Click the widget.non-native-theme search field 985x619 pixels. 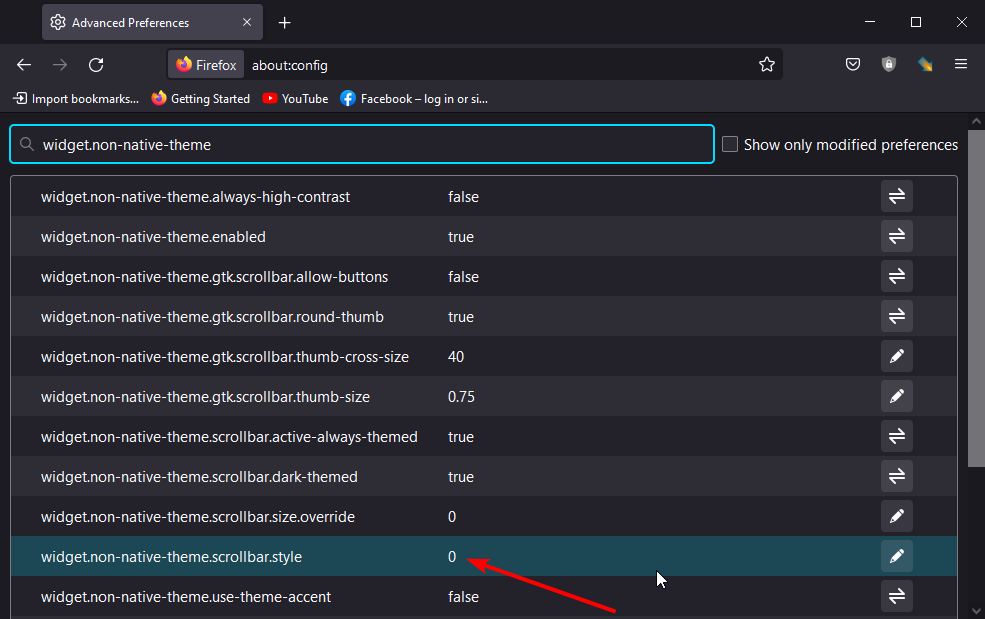tap(362, 145)
